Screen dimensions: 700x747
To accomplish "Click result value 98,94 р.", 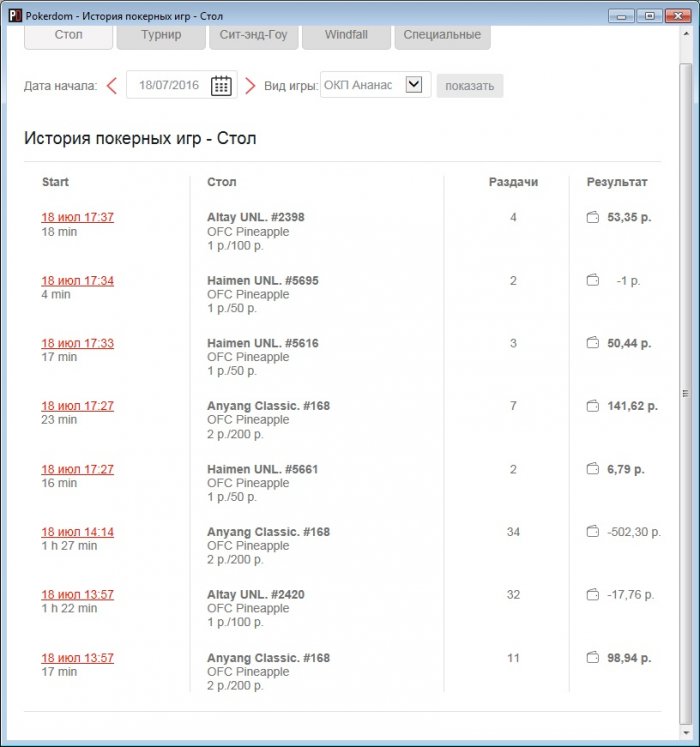I will coord(629,658).
